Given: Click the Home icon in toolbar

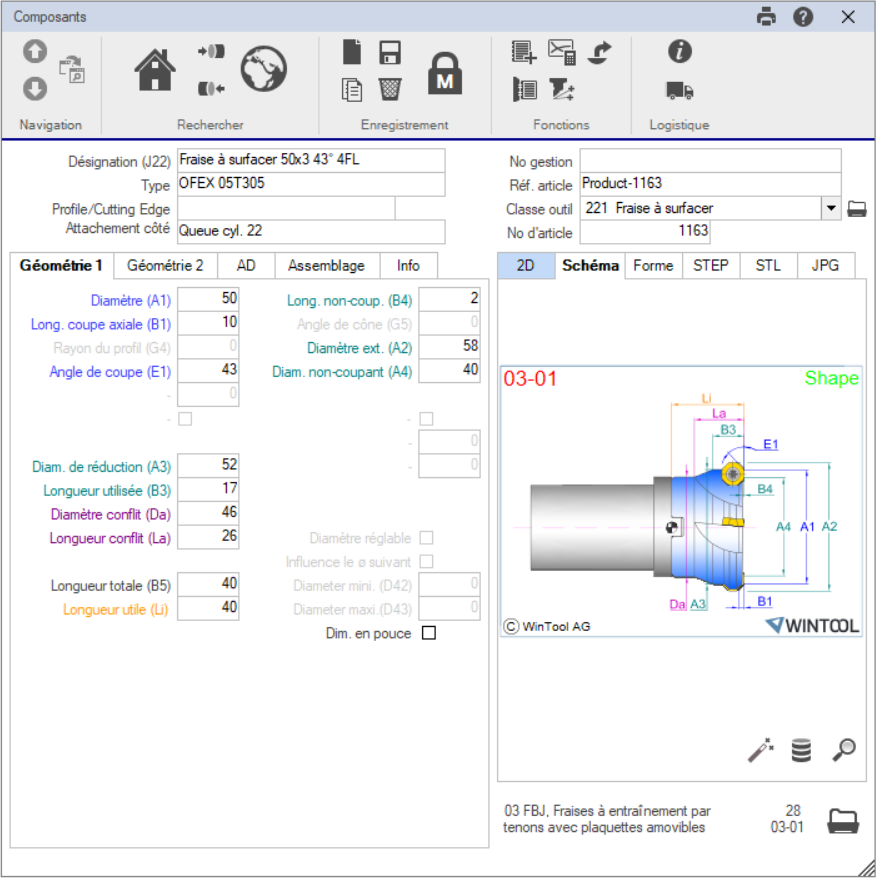Looking at the screenshot, I should pyautogui.click(x=155, y=69).
